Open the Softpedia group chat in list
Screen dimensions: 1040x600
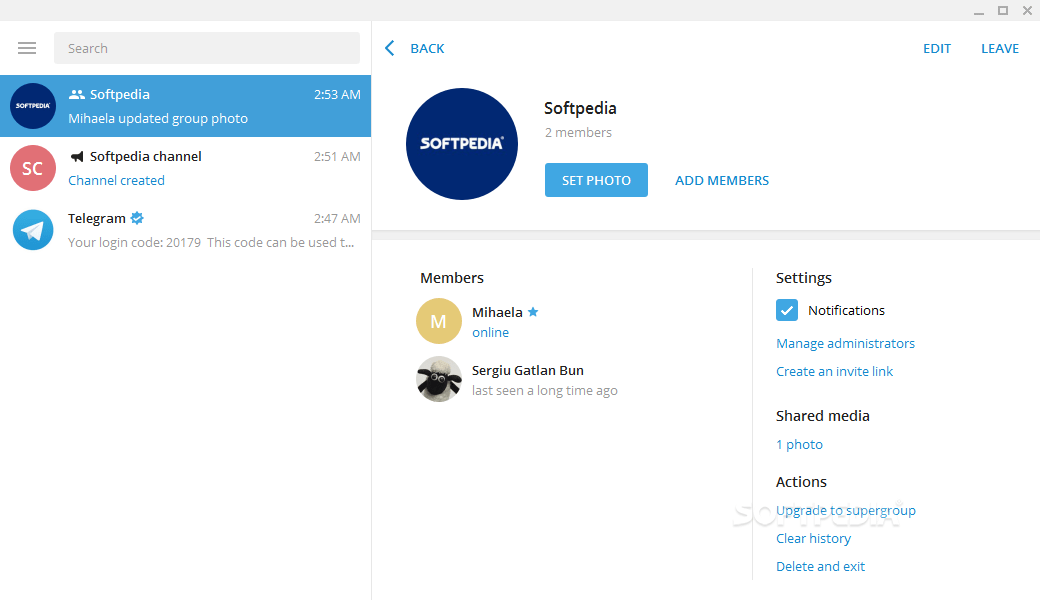tap(186, 106)
